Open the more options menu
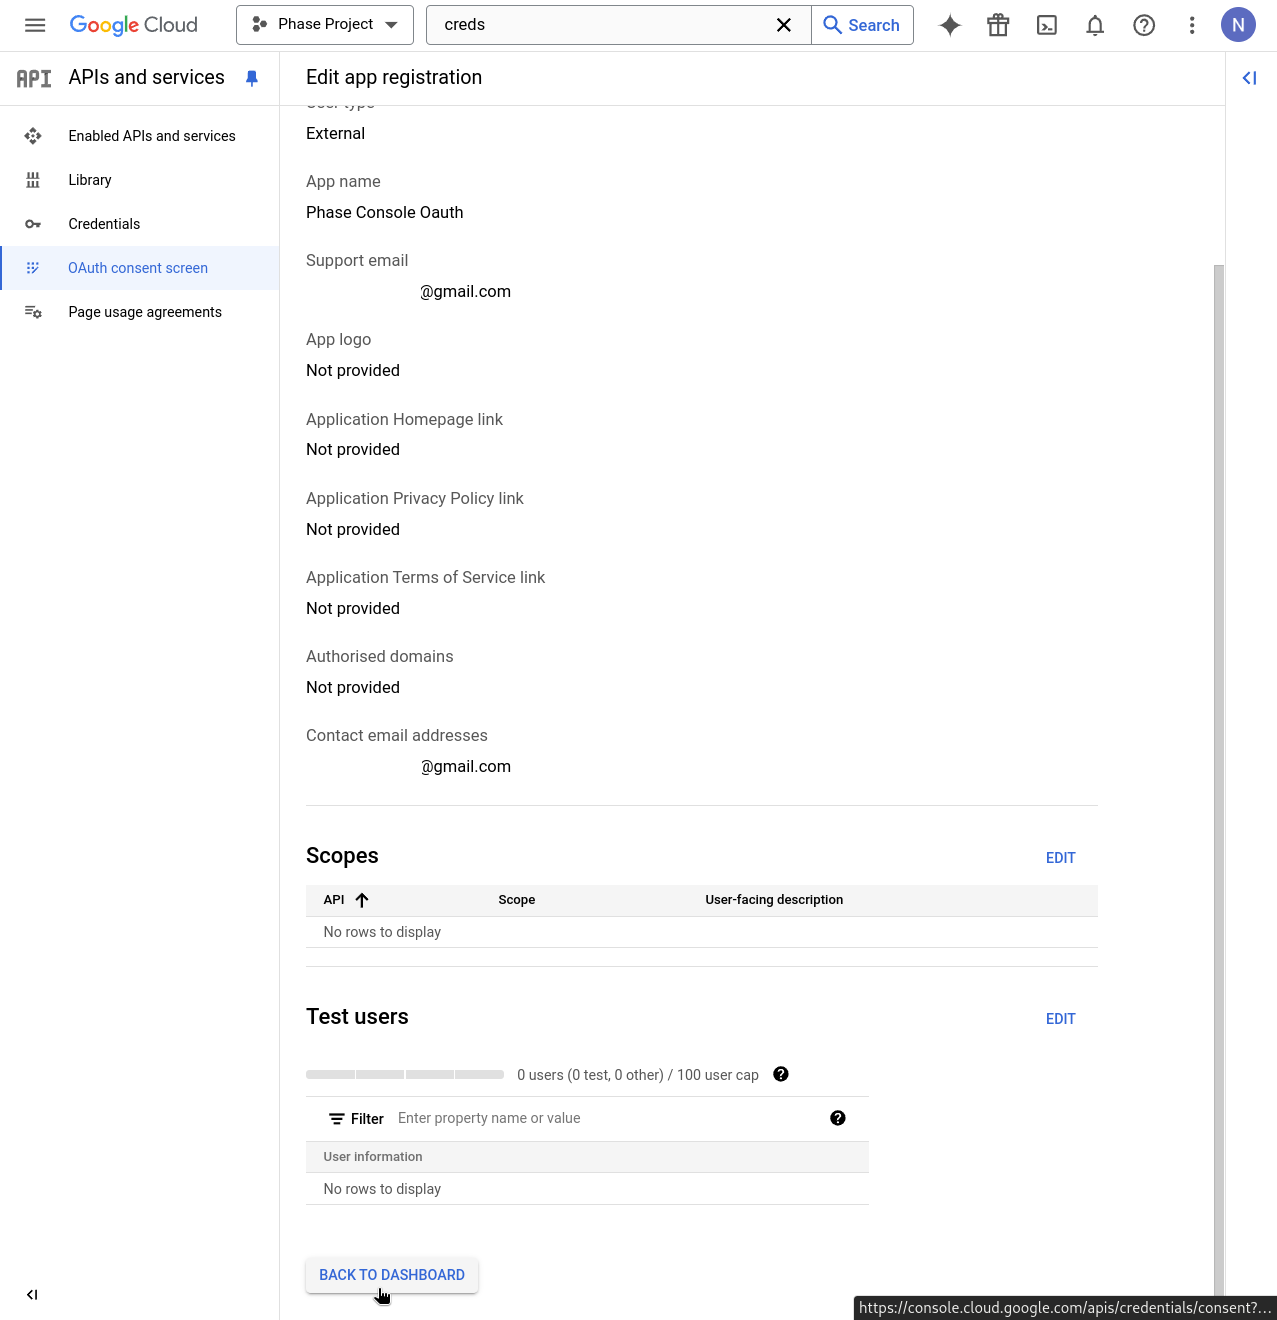Viewport: 1277px width, 1320px height. point(1191,25)
